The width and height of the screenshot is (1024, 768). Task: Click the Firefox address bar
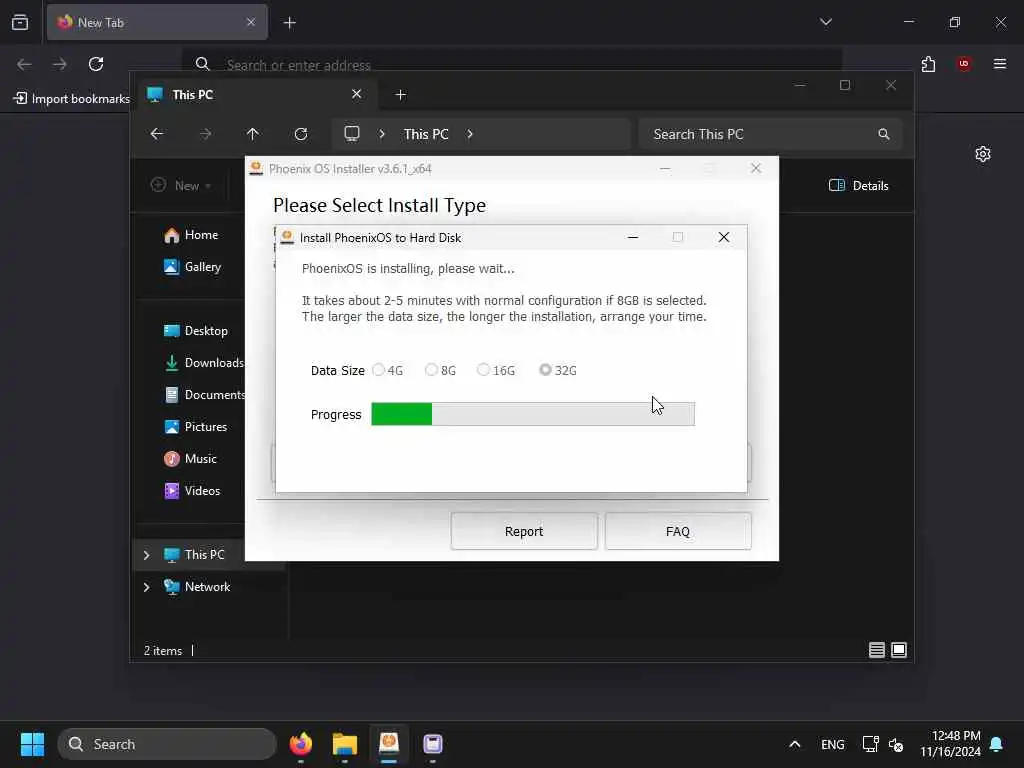pyautogui.click(x=512, y=64)
